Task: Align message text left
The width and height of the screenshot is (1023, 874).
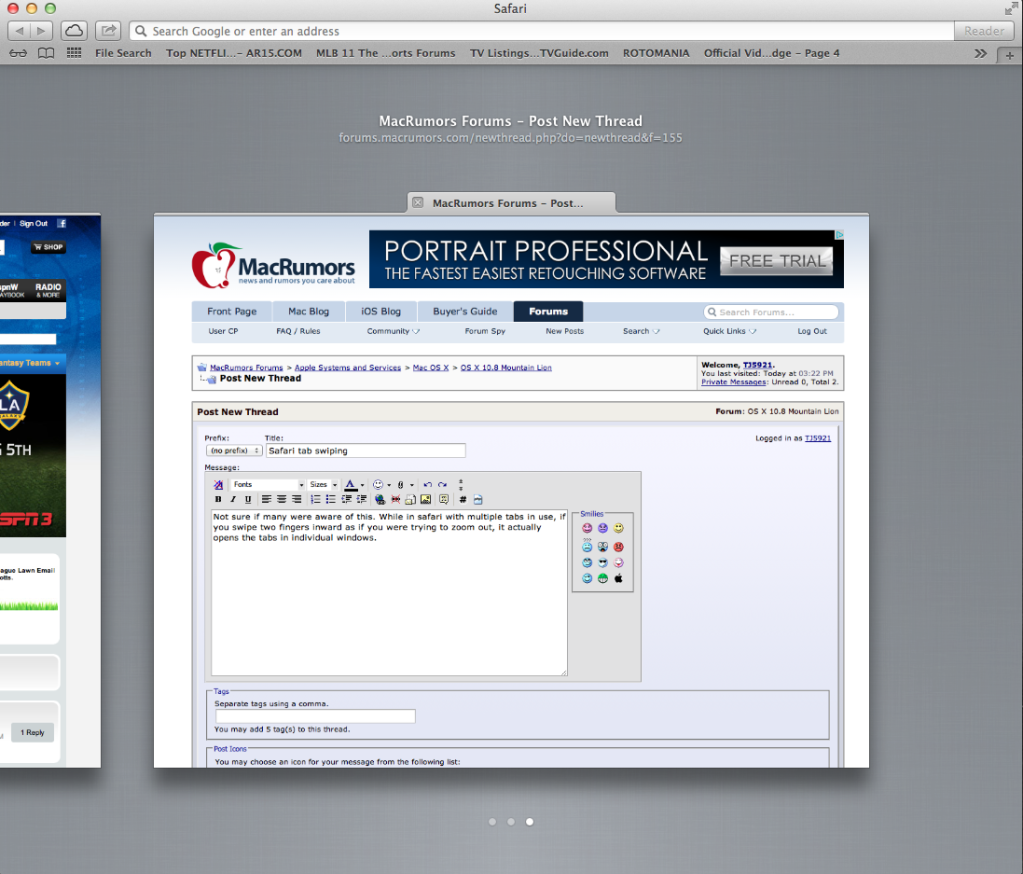Action: click(x=266, y=500)
